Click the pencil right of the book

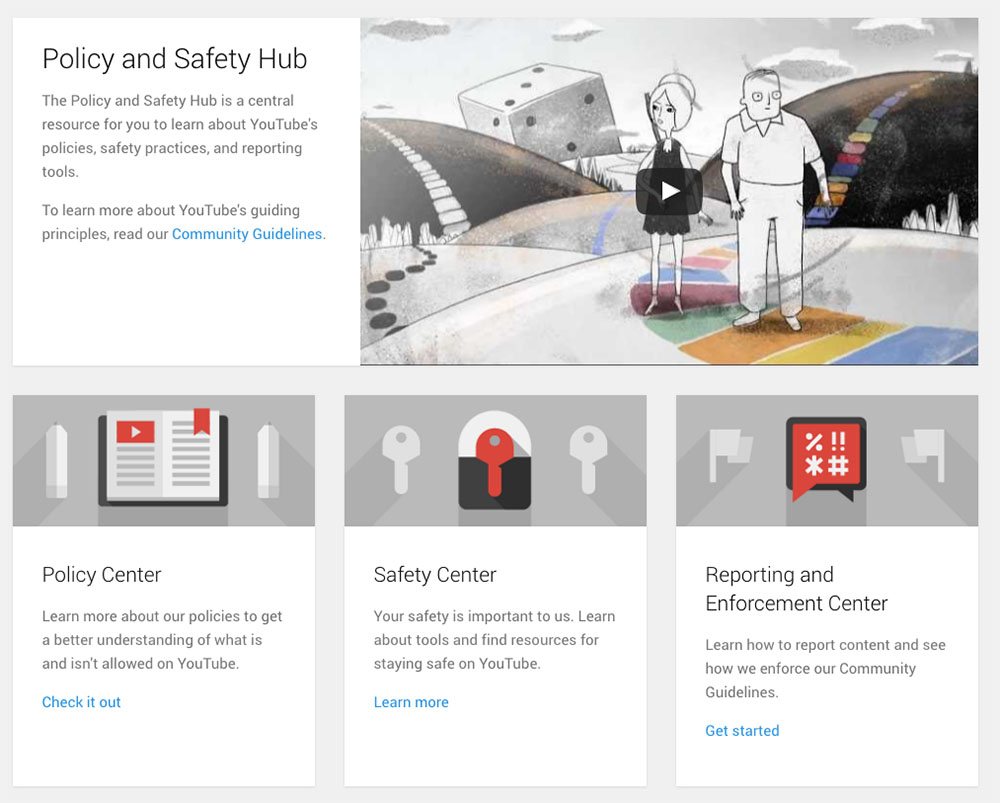tap(268, 460)
